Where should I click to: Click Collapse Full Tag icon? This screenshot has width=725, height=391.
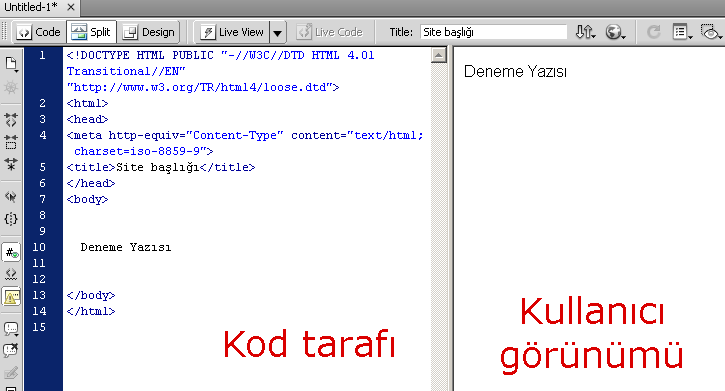pos(11,120)
